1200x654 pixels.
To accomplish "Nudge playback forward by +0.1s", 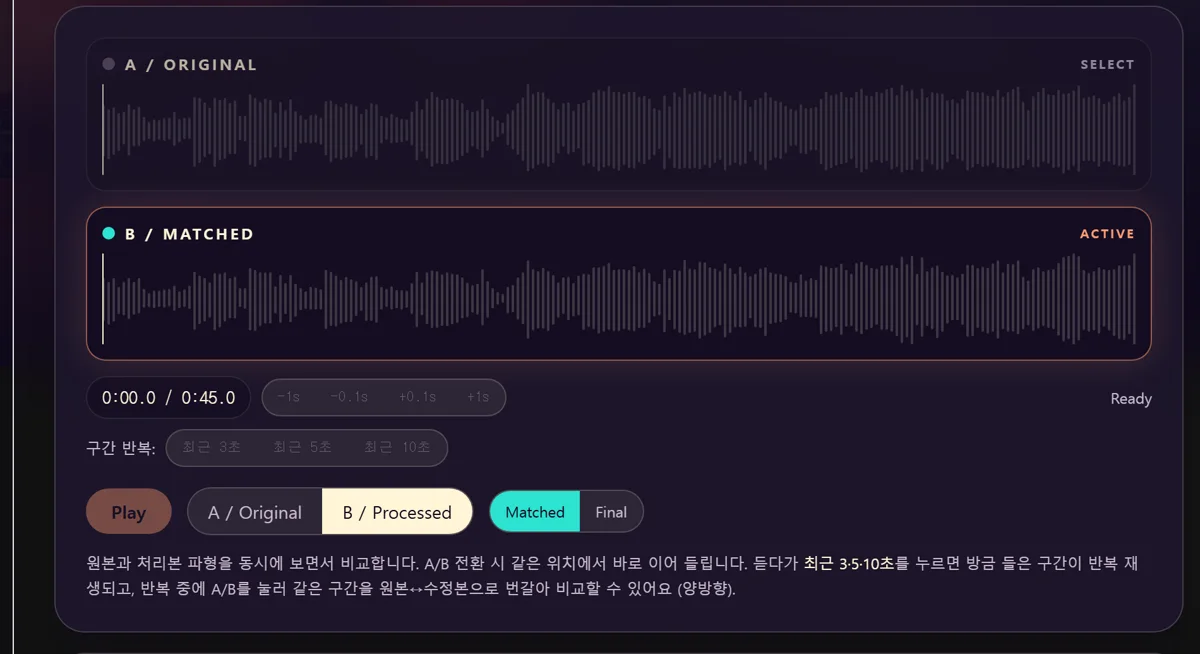I will point(417,397).
